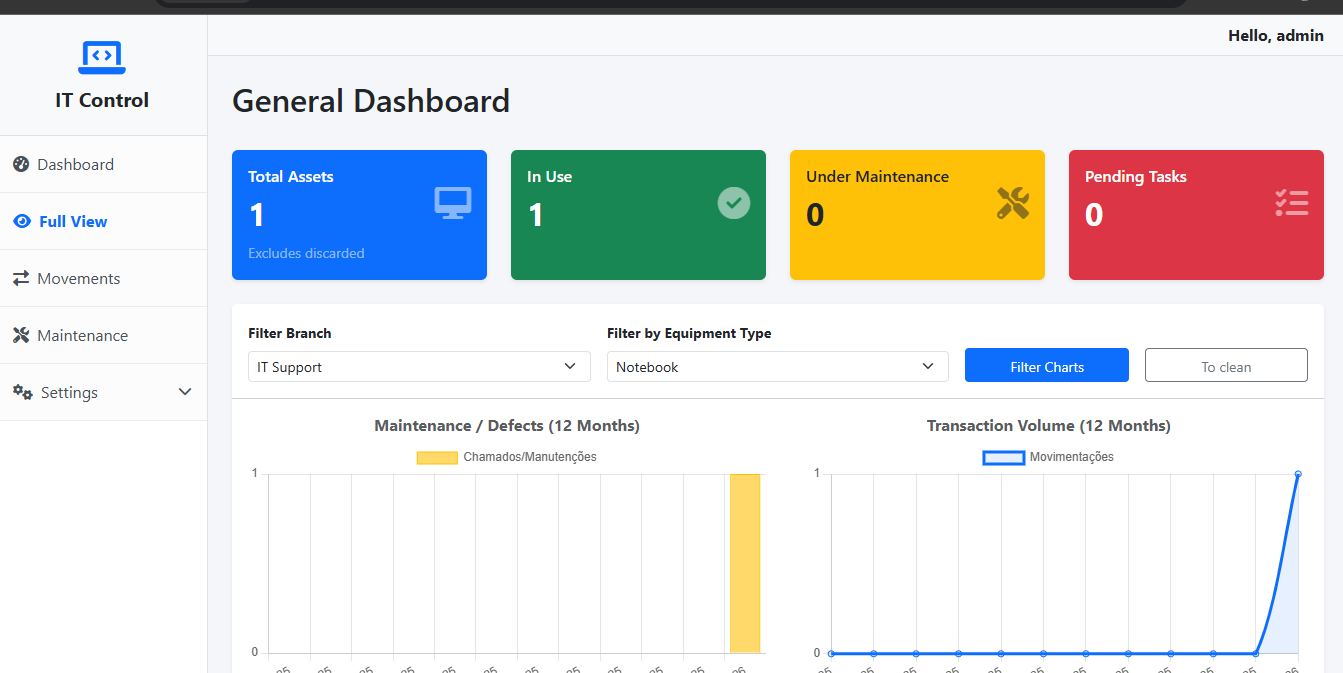Click the monitor icon on Total Assets card
Image resolution: width=1343 pixels, height=673 pixels.
click(453, 203)
